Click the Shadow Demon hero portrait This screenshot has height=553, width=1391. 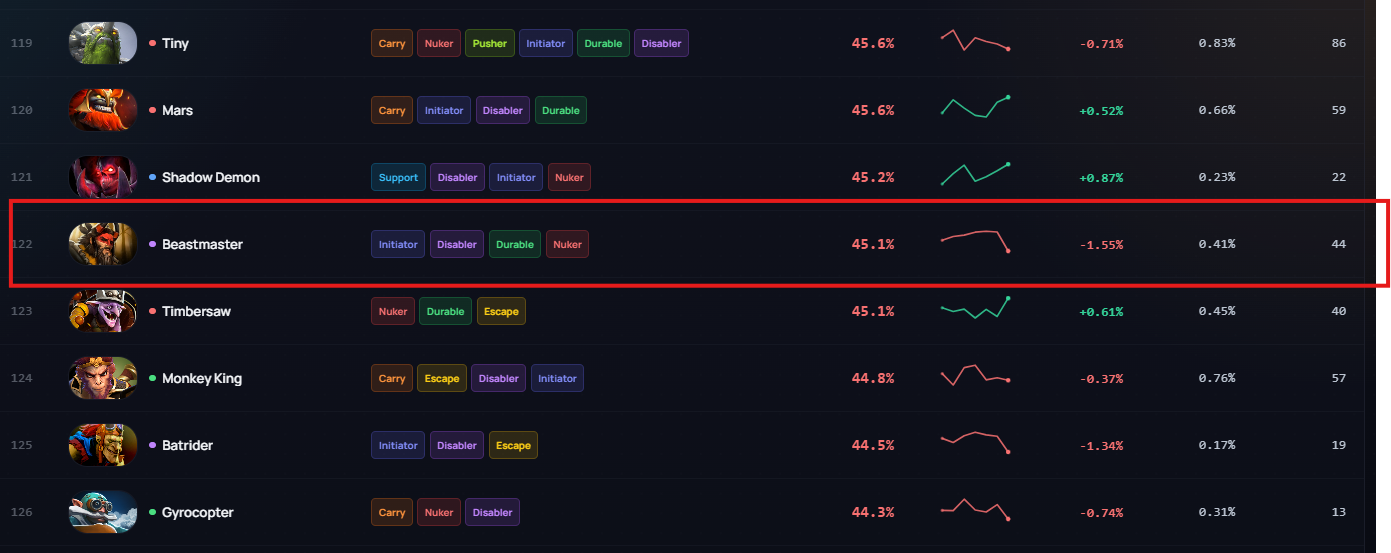(x=103, y=177)
